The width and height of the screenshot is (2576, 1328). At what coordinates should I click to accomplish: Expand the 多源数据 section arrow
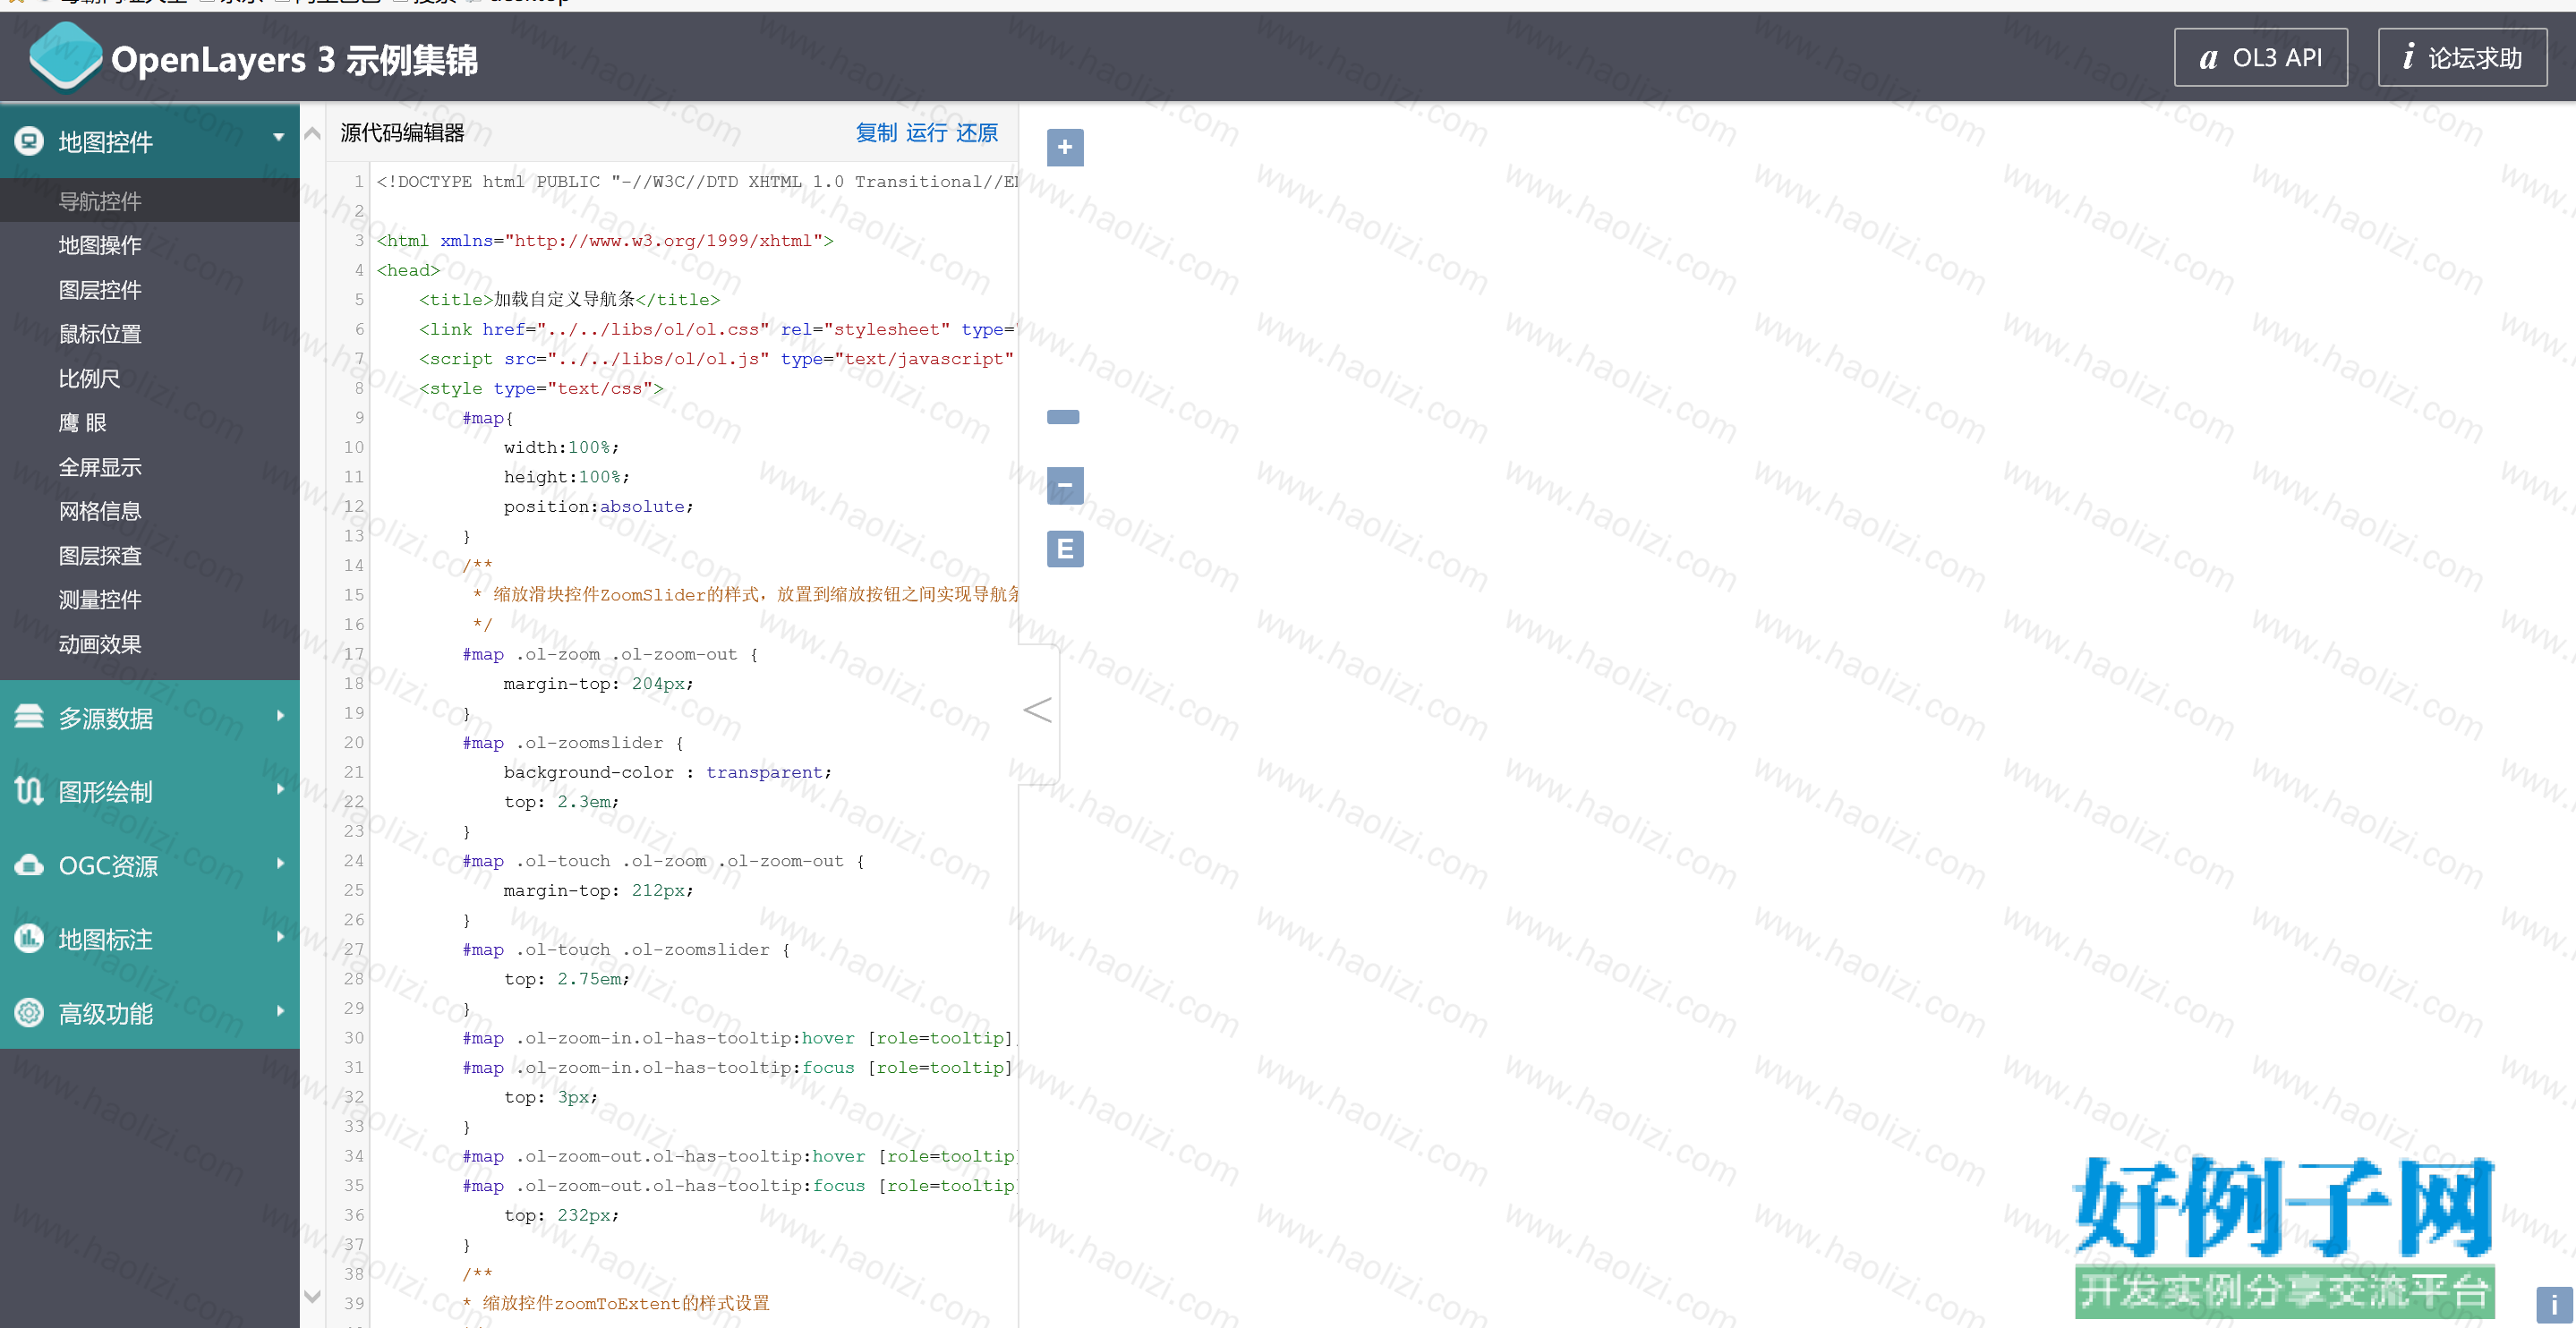point(281,716)
